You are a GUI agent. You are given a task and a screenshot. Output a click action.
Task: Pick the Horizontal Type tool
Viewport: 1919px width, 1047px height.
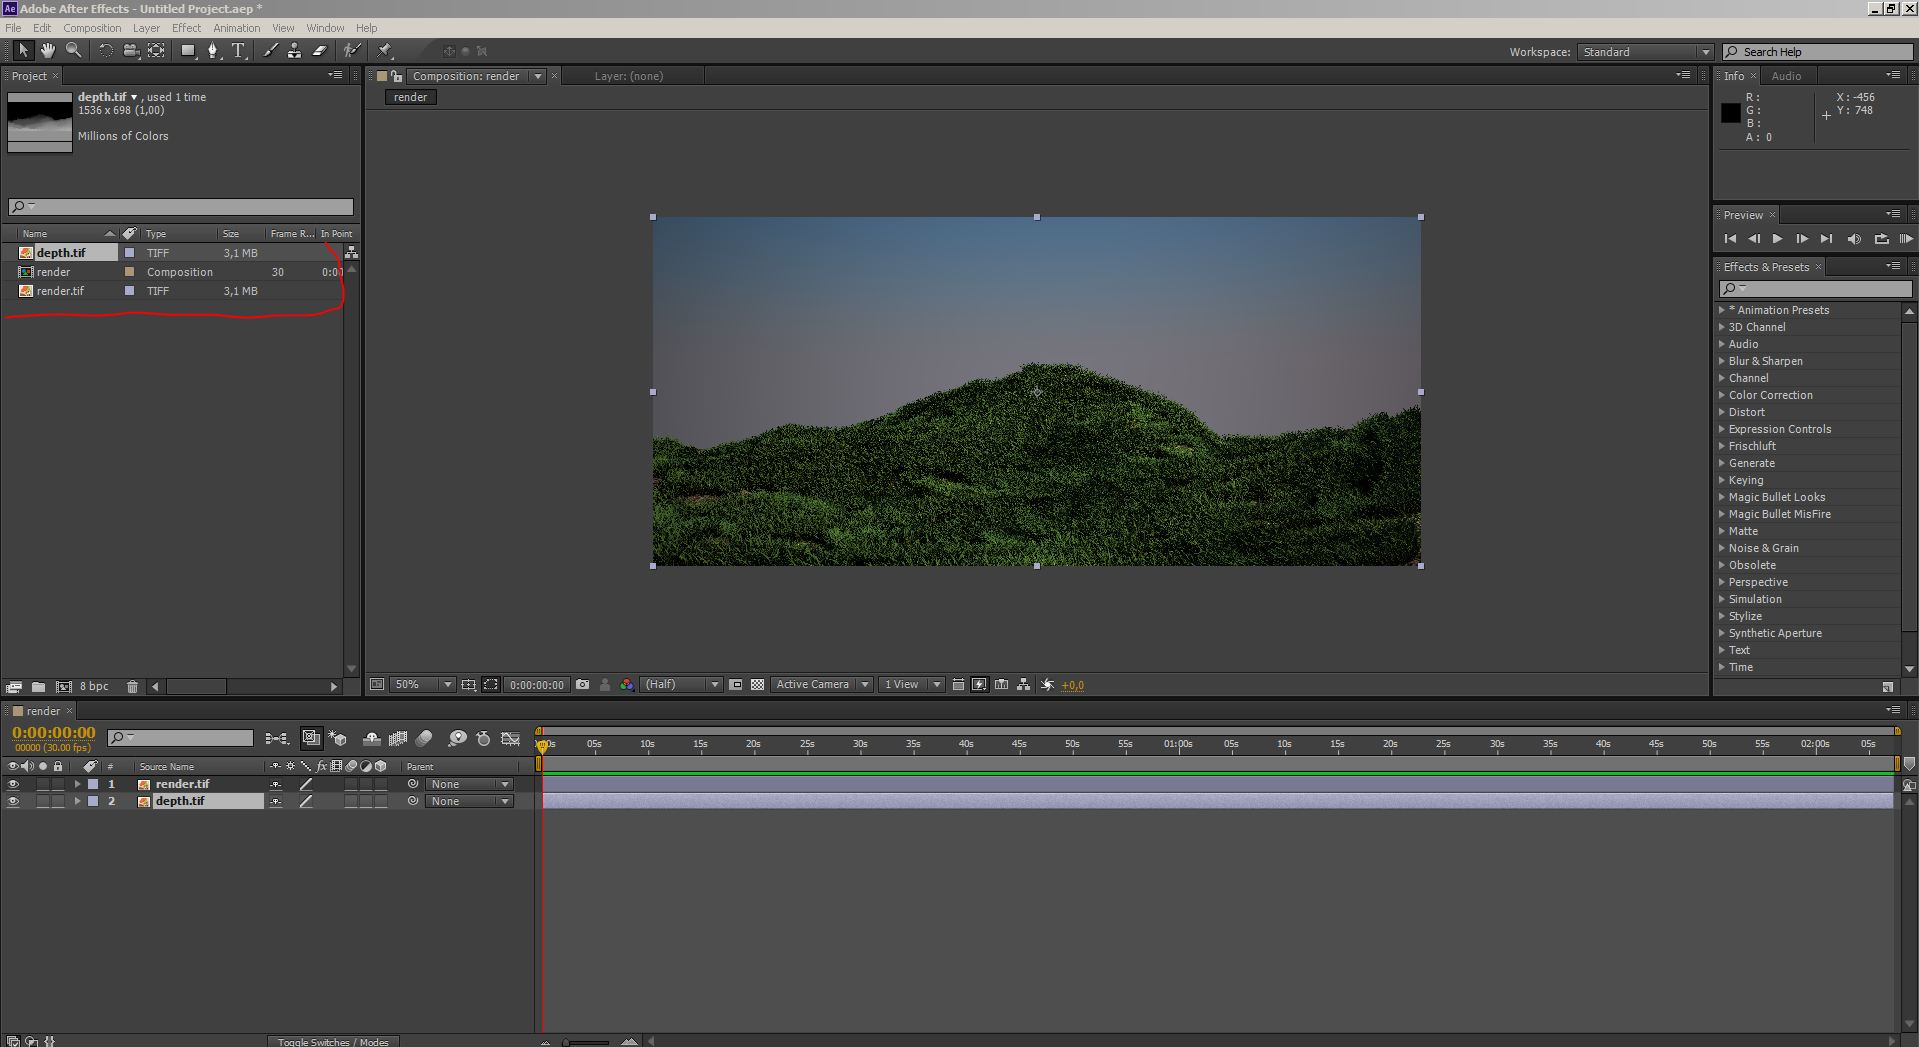tap(238, 51)
